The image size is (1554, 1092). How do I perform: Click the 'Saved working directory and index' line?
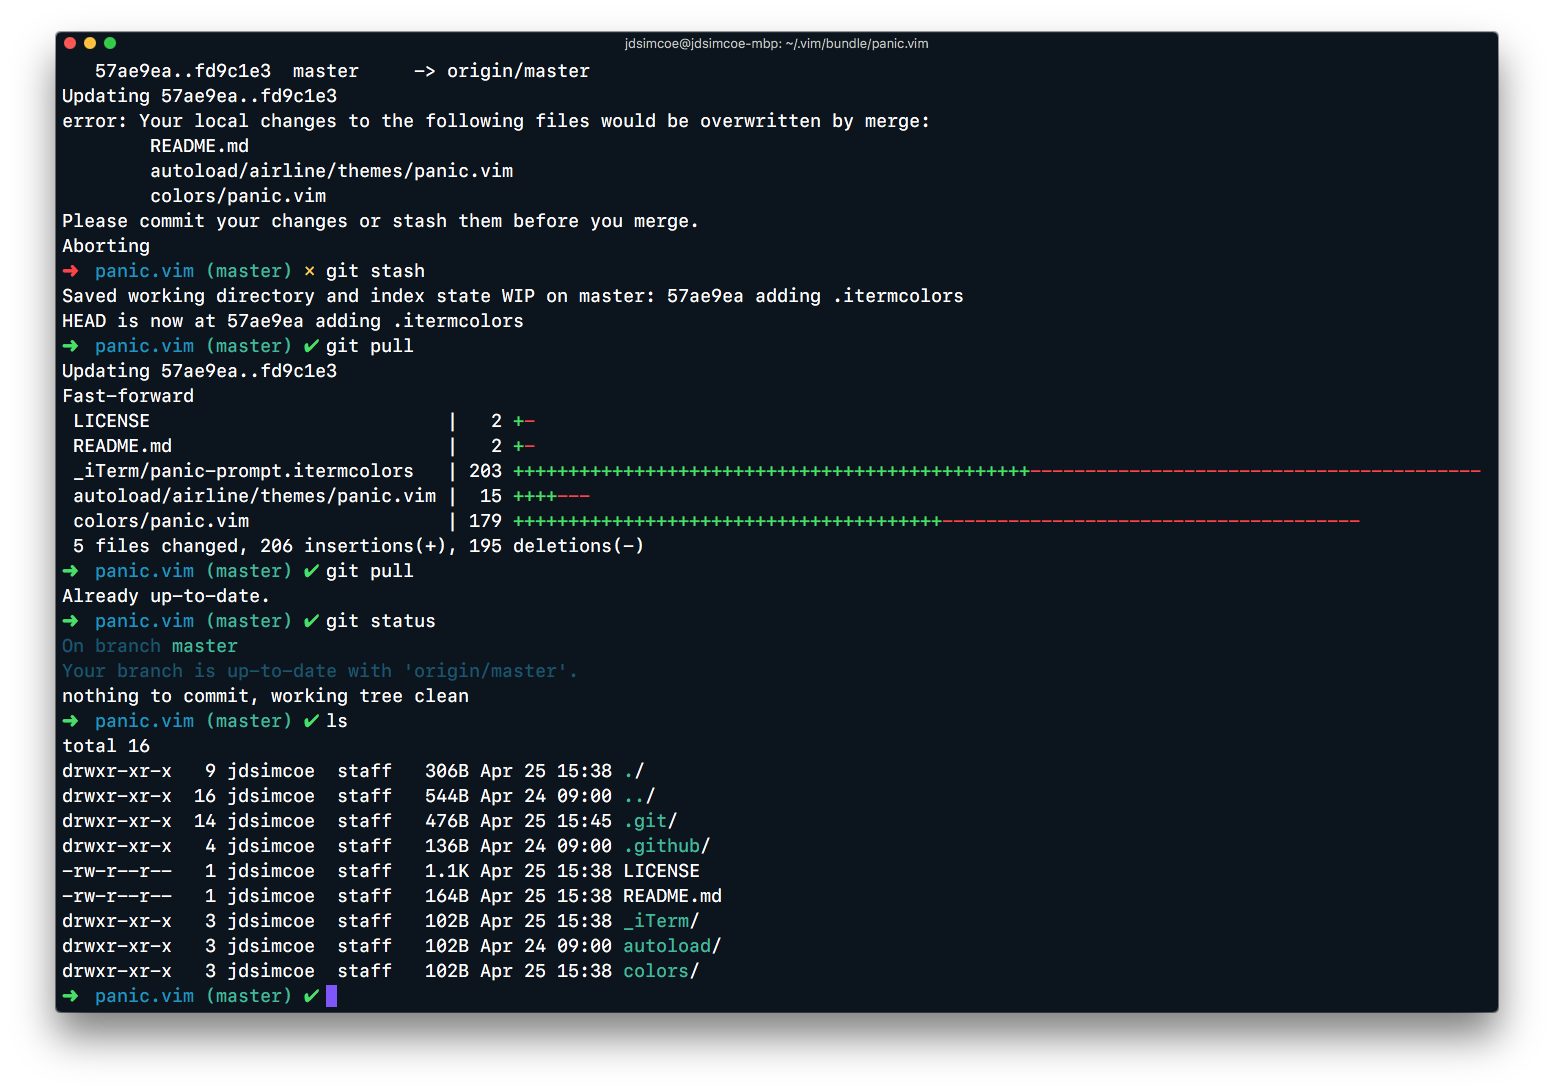coord(513,296)
